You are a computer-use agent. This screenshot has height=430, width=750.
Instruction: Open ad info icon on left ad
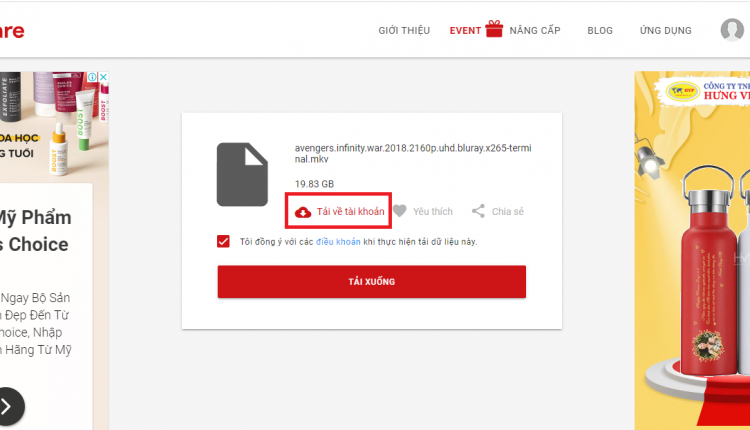click(x=92, y=77)
